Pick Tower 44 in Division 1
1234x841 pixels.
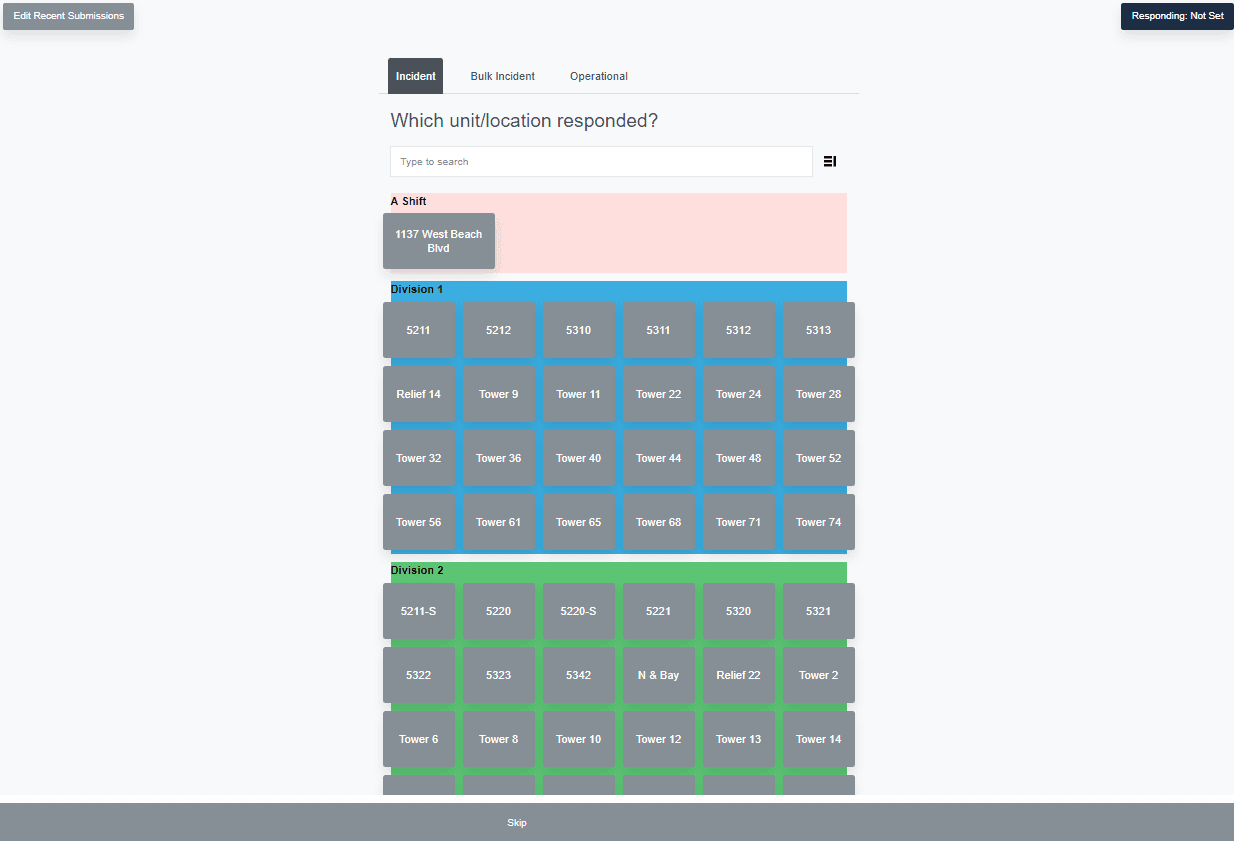click(658, 458)
